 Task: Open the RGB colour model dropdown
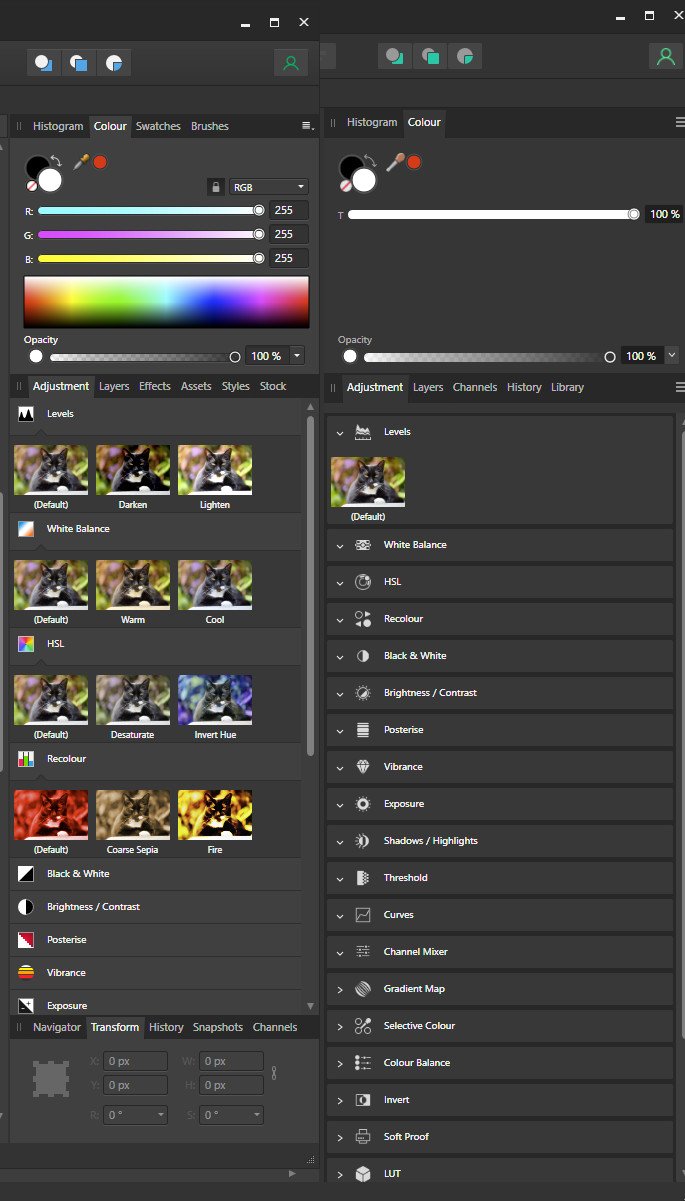coord(268,187)
